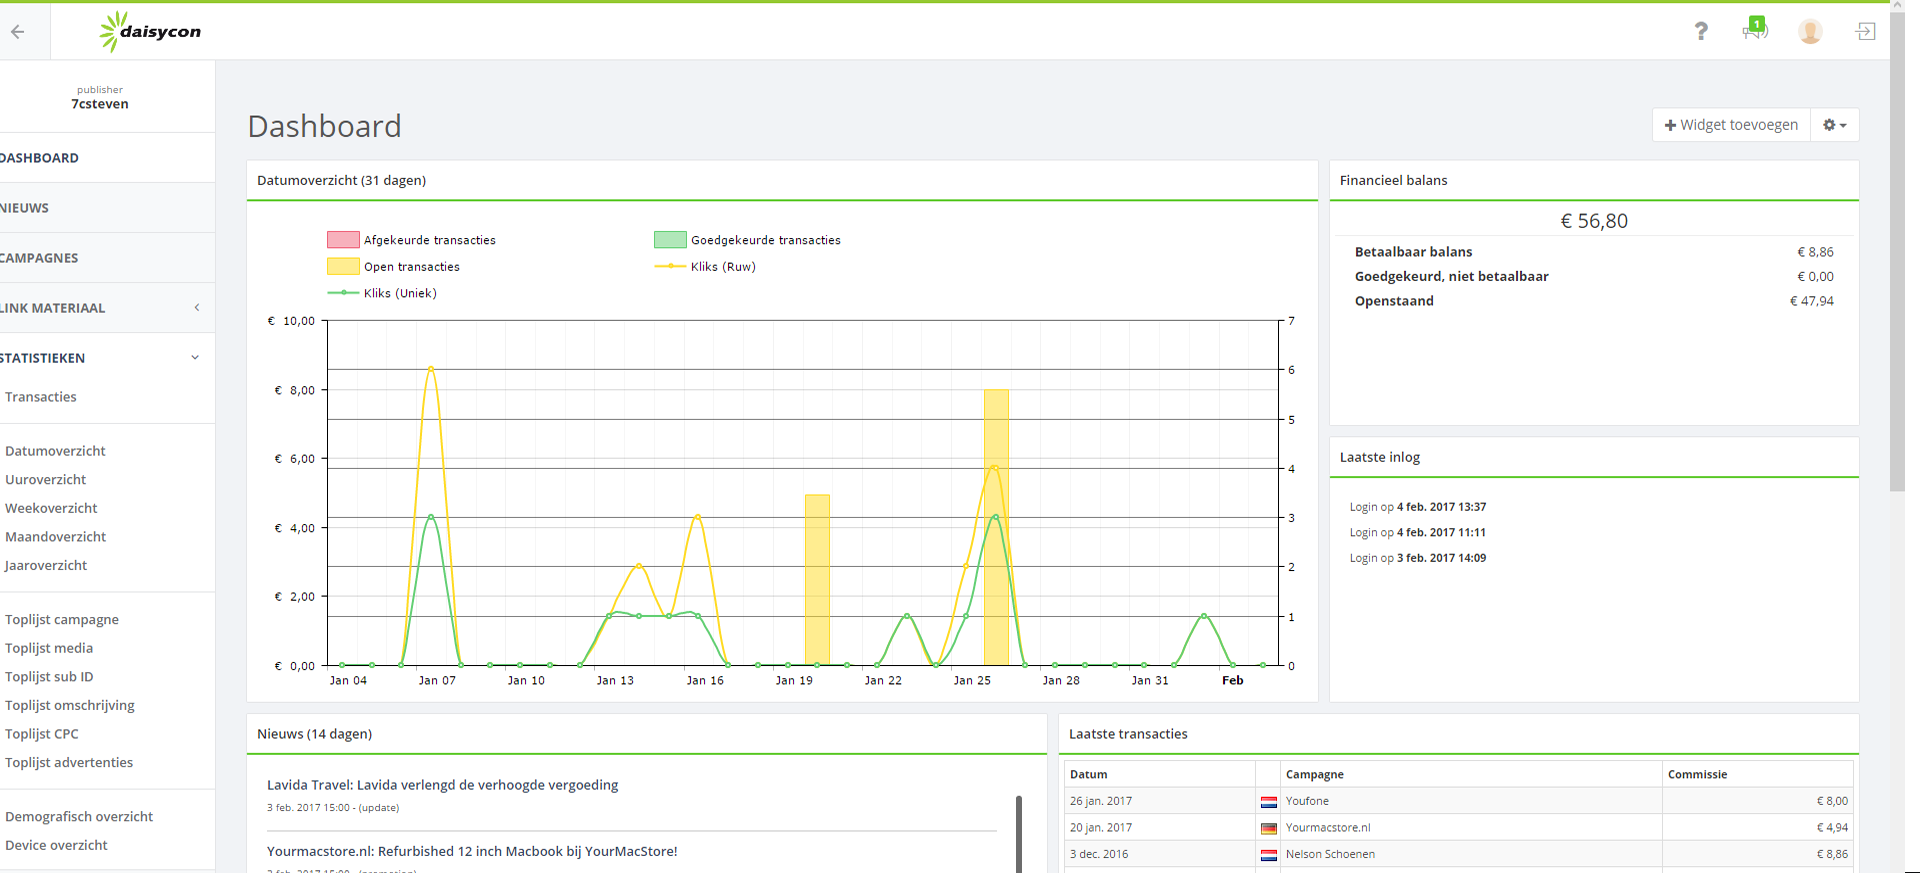Click the logout icon in header
1920x873 pixels.
click(1865, 31)
